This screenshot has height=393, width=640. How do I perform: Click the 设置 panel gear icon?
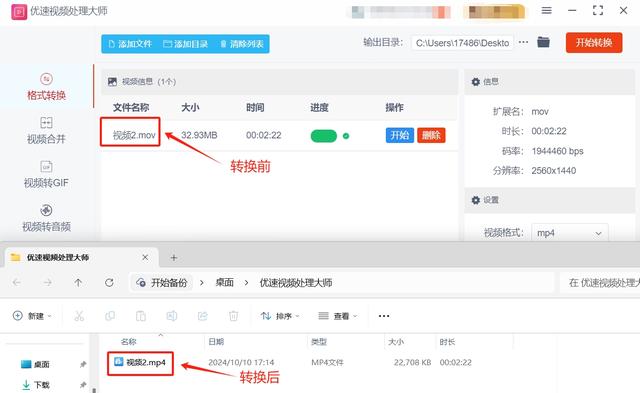(476, 200)
